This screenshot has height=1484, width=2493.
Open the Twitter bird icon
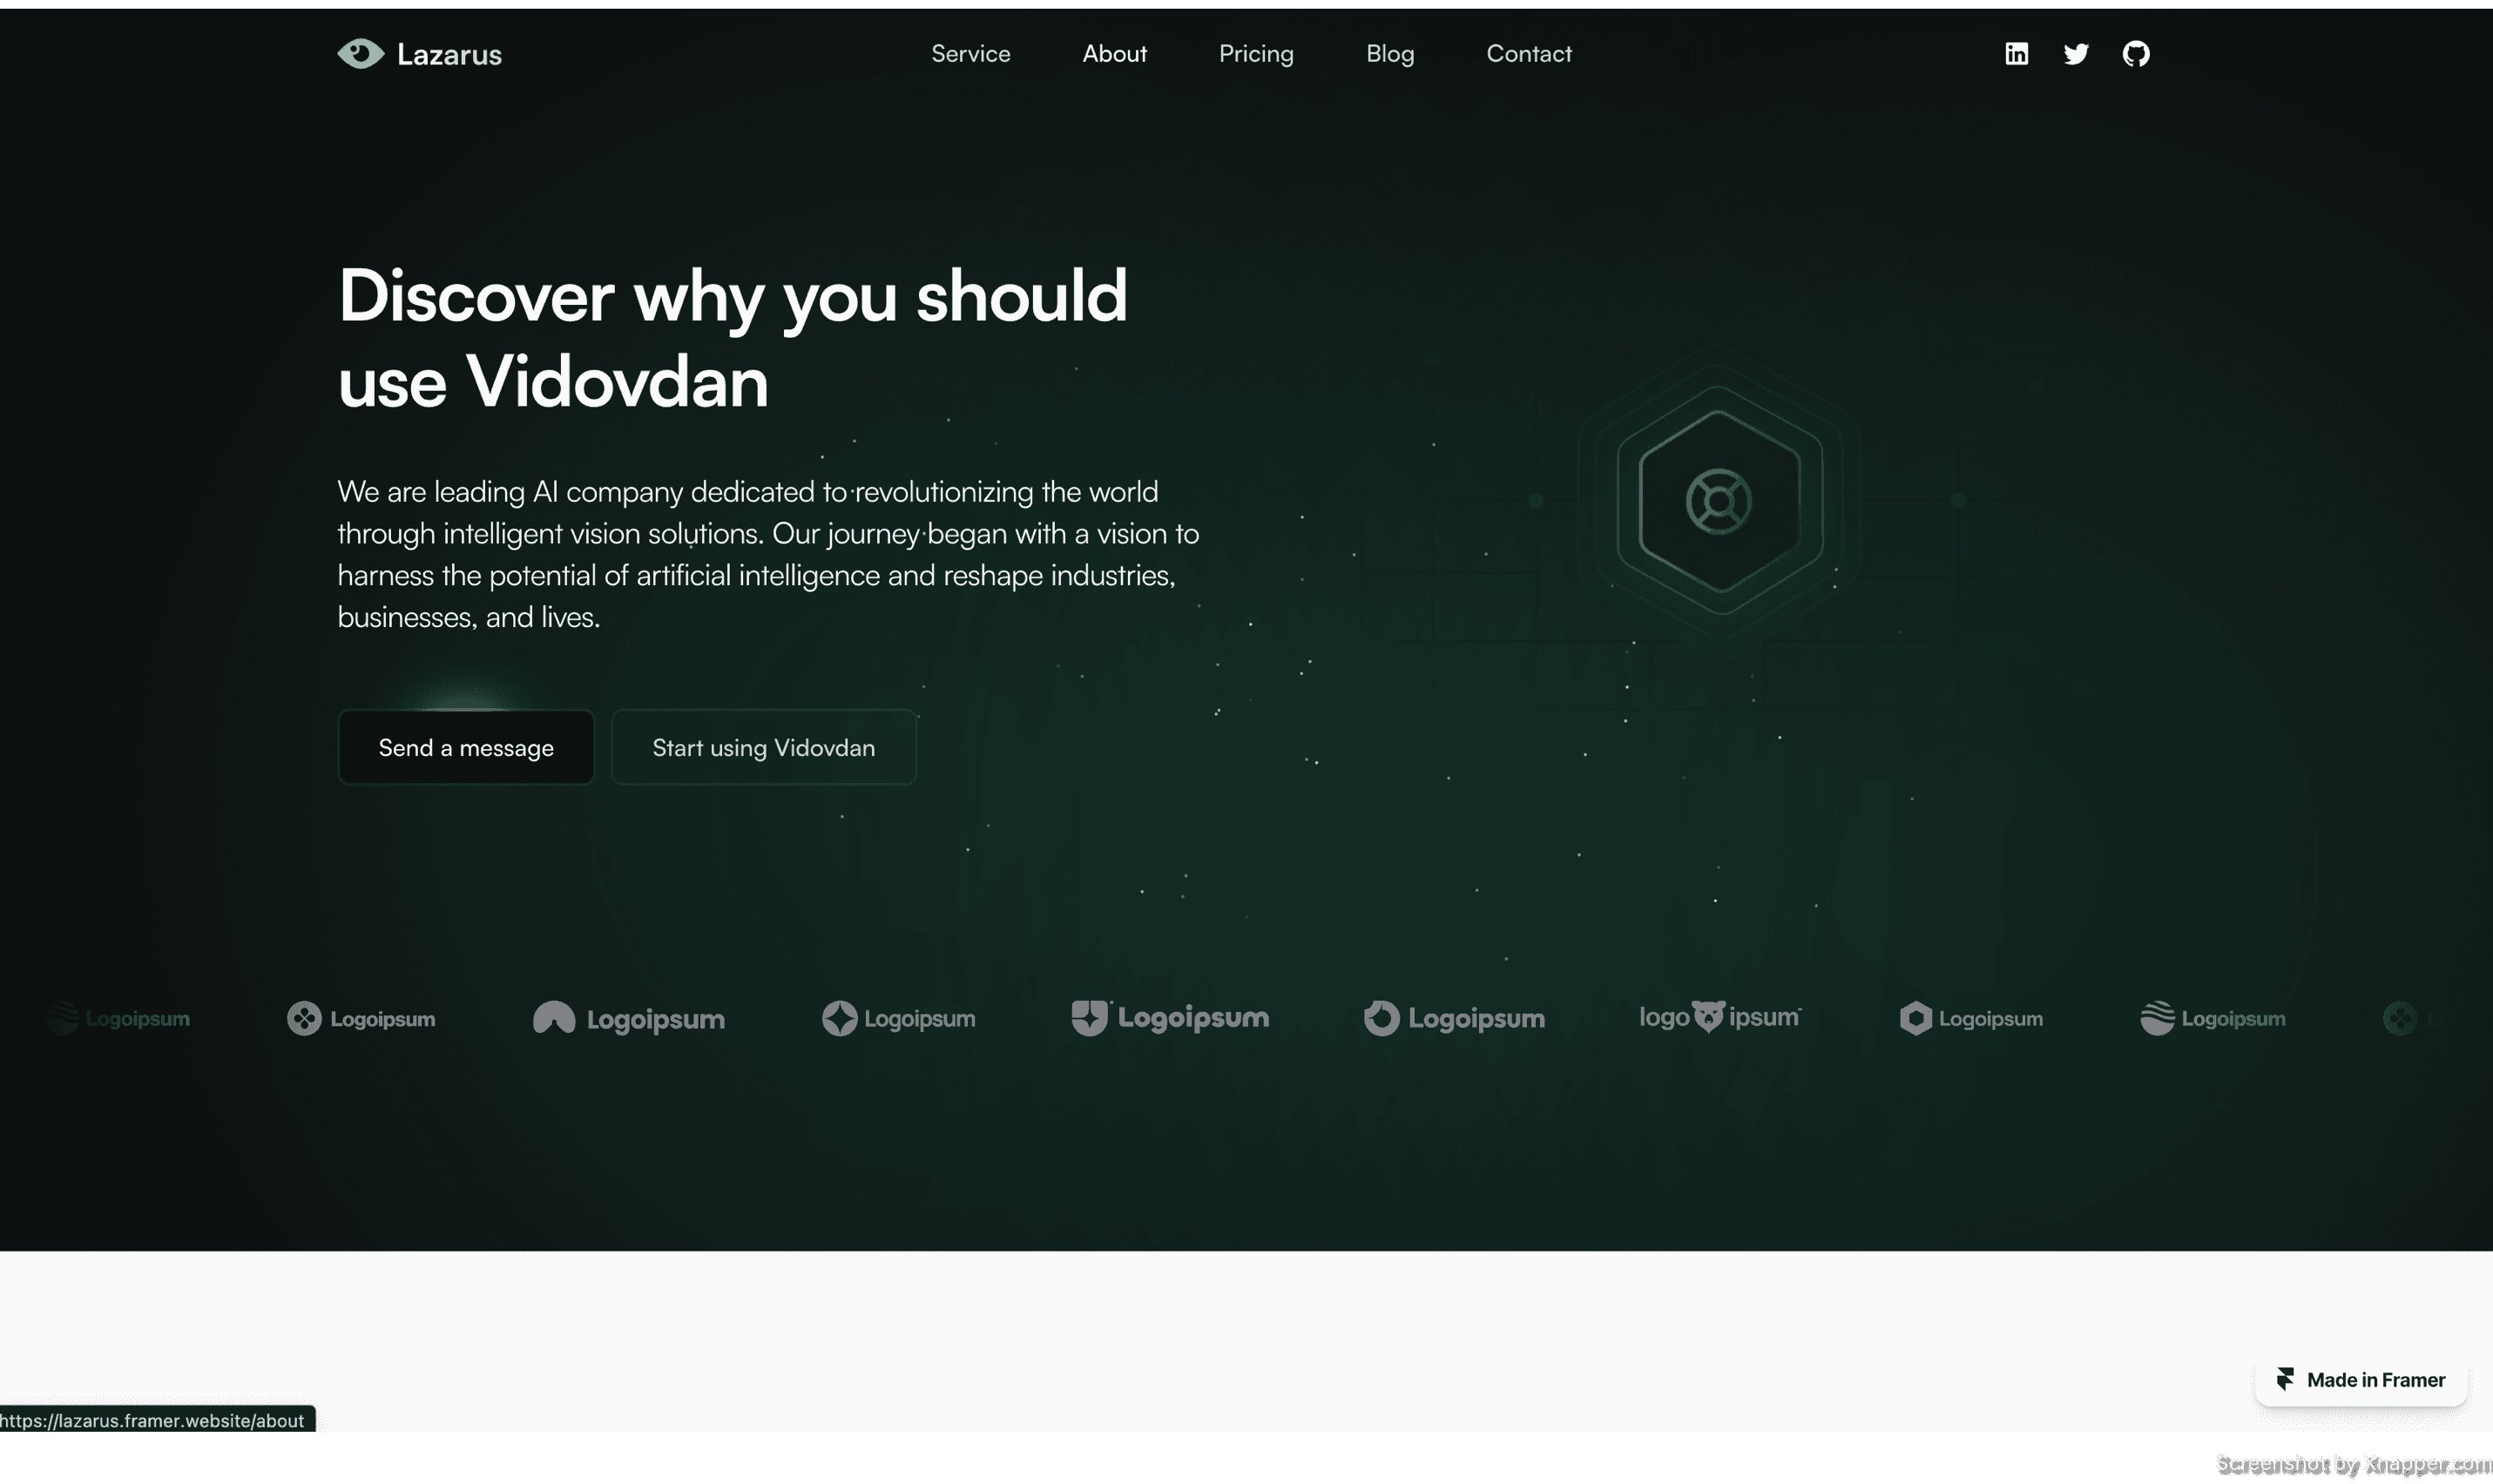[x=2076, y=53]
